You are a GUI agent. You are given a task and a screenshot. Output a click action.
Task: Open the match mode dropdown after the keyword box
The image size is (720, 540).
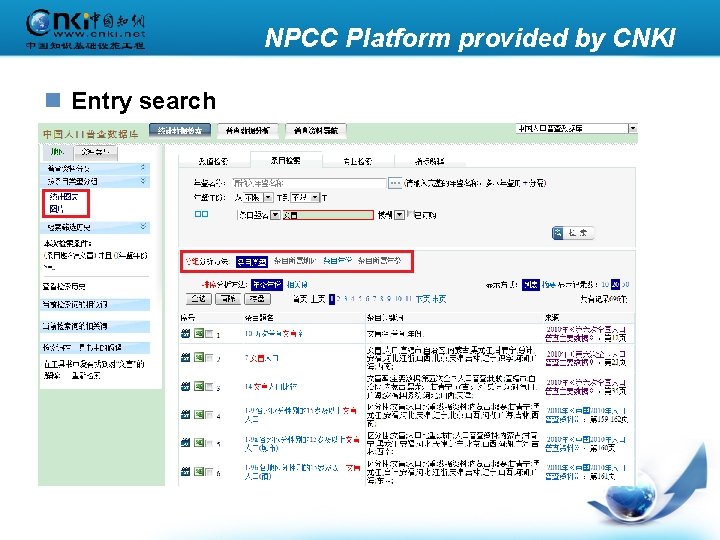pyautogui.click(x=399, y=214)
